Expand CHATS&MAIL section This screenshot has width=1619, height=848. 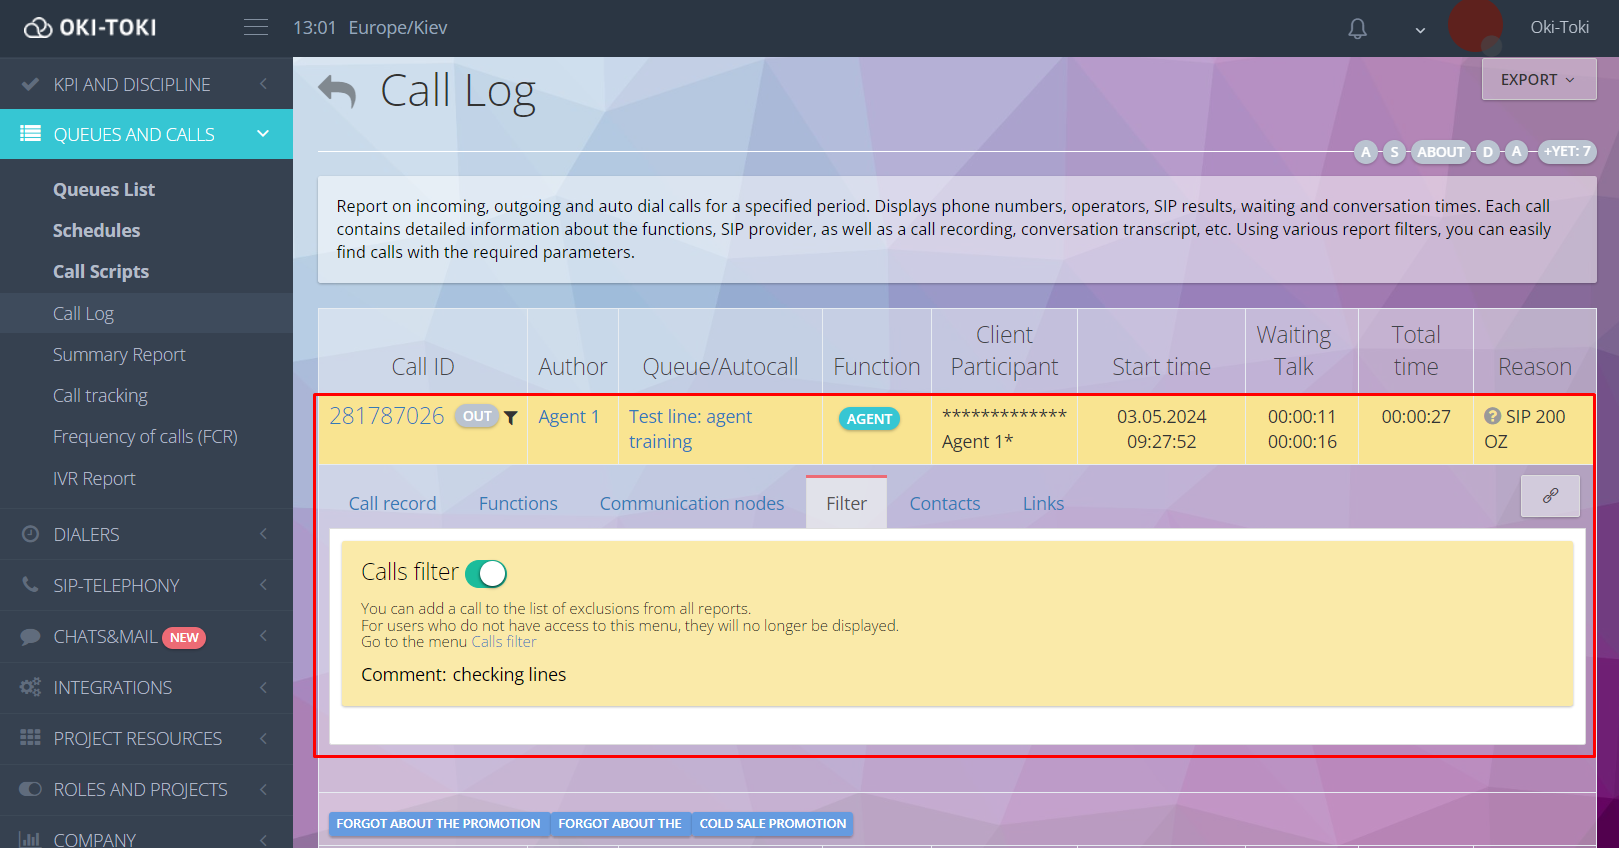click(146, 636)
